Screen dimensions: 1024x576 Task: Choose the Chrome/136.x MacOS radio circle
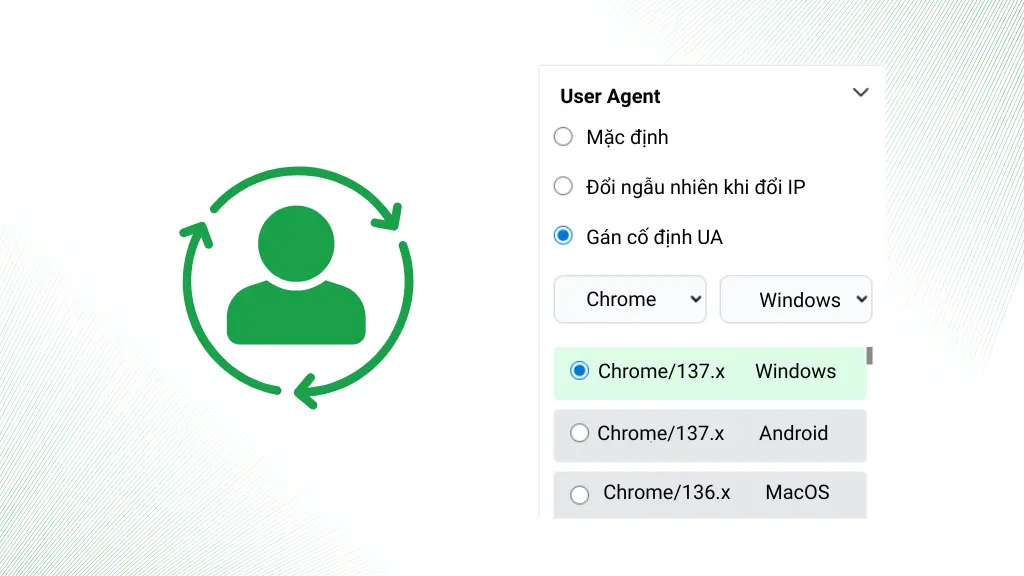pos(579,494)
